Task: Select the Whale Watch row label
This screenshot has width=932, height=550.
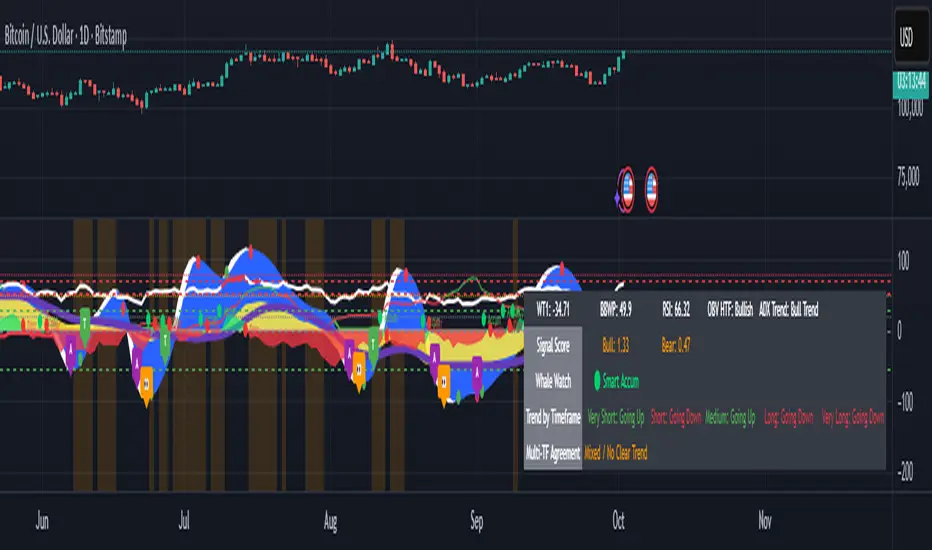Action: 553,381
